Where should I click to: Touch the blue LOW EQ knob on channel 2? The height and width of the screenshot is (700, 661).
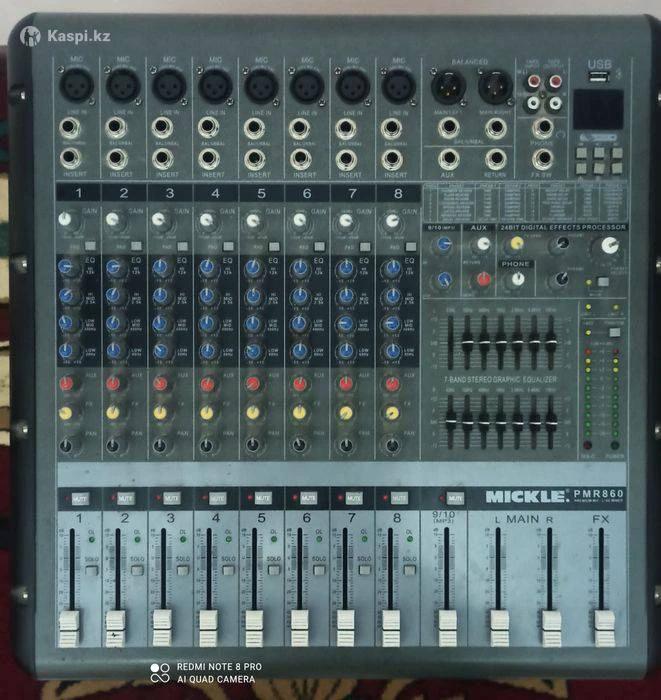(114, 351)
